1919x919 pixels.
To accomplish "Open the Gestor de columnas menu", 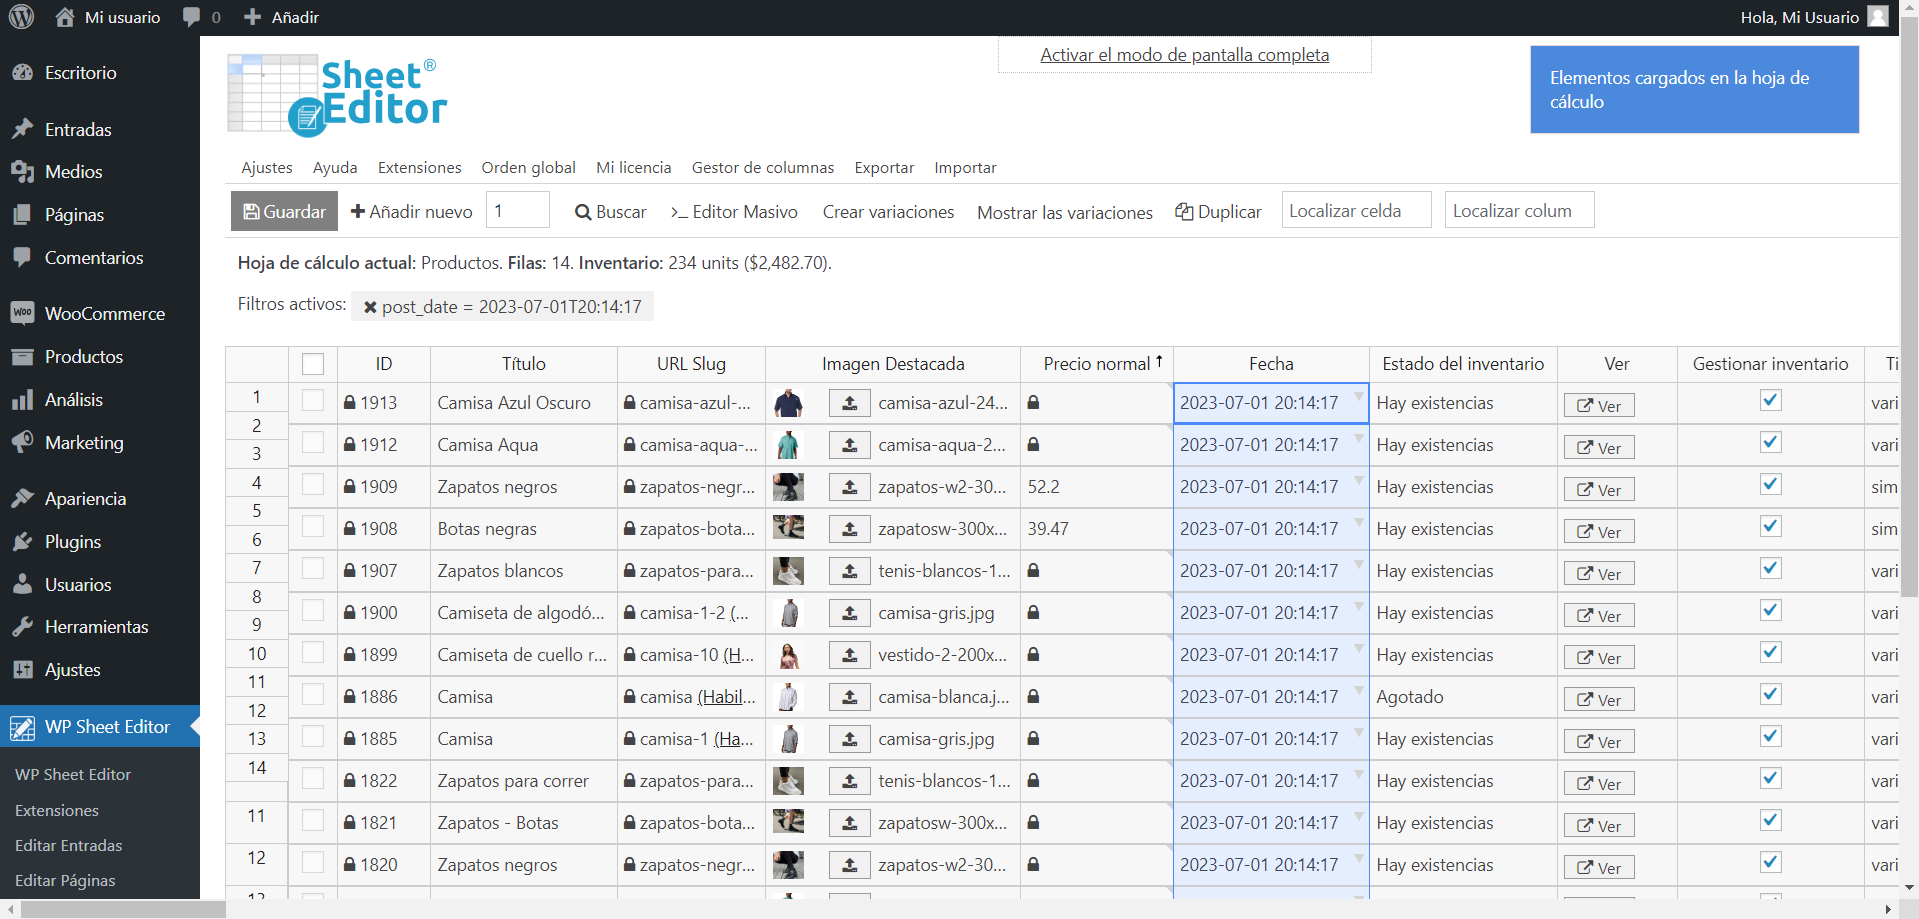I will click(762, 168).
